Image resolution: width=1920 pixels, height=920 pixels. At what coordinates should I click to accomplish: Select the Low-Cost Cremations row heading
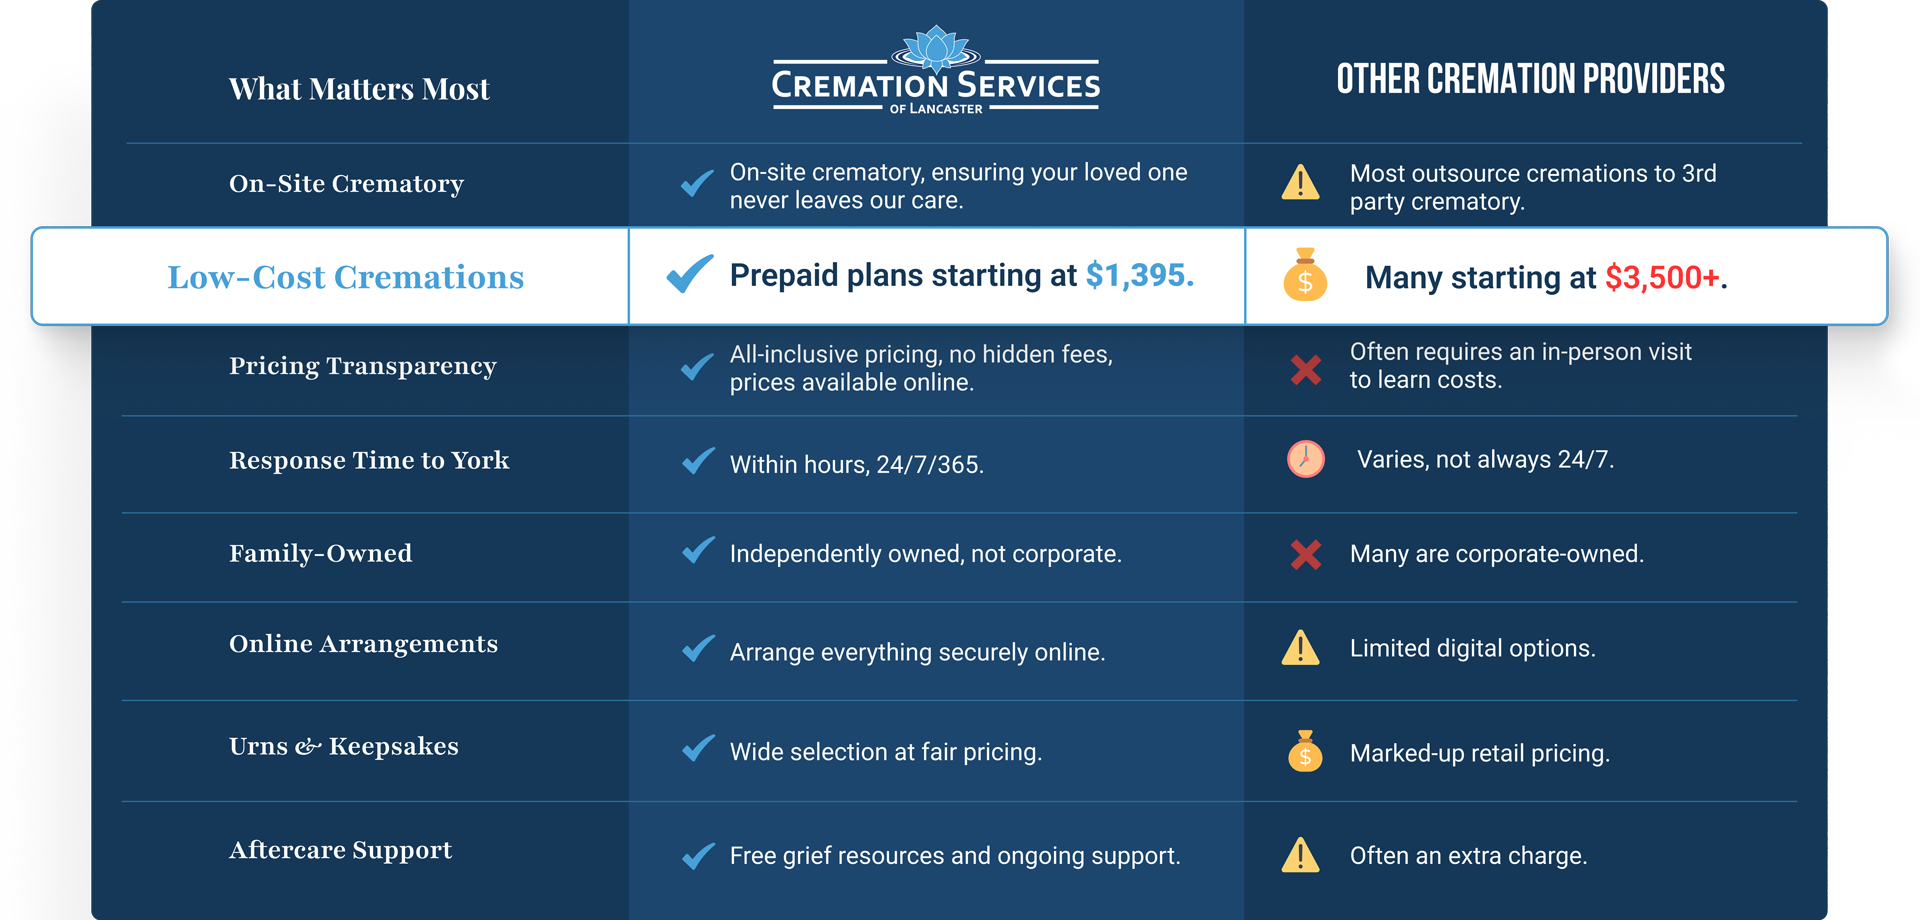[x=345, y=277]
